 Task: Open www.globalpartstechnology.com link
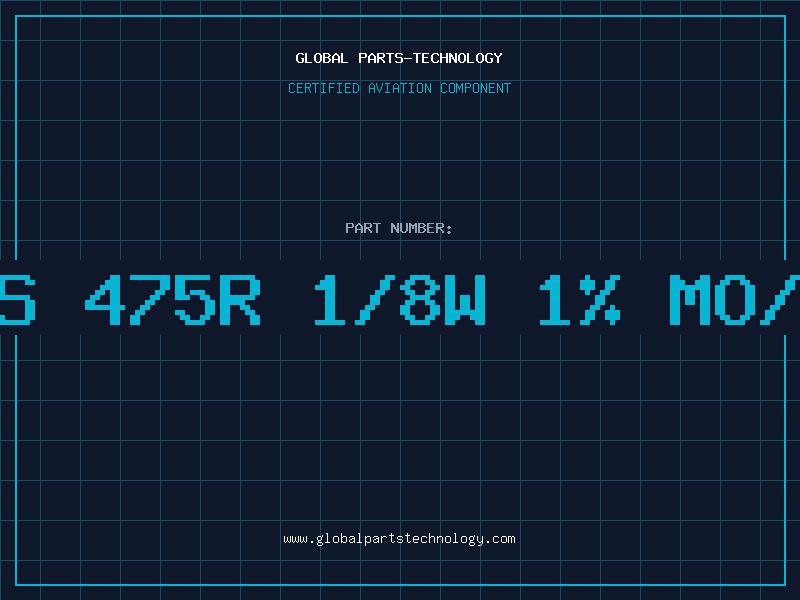tap(399, 539)
